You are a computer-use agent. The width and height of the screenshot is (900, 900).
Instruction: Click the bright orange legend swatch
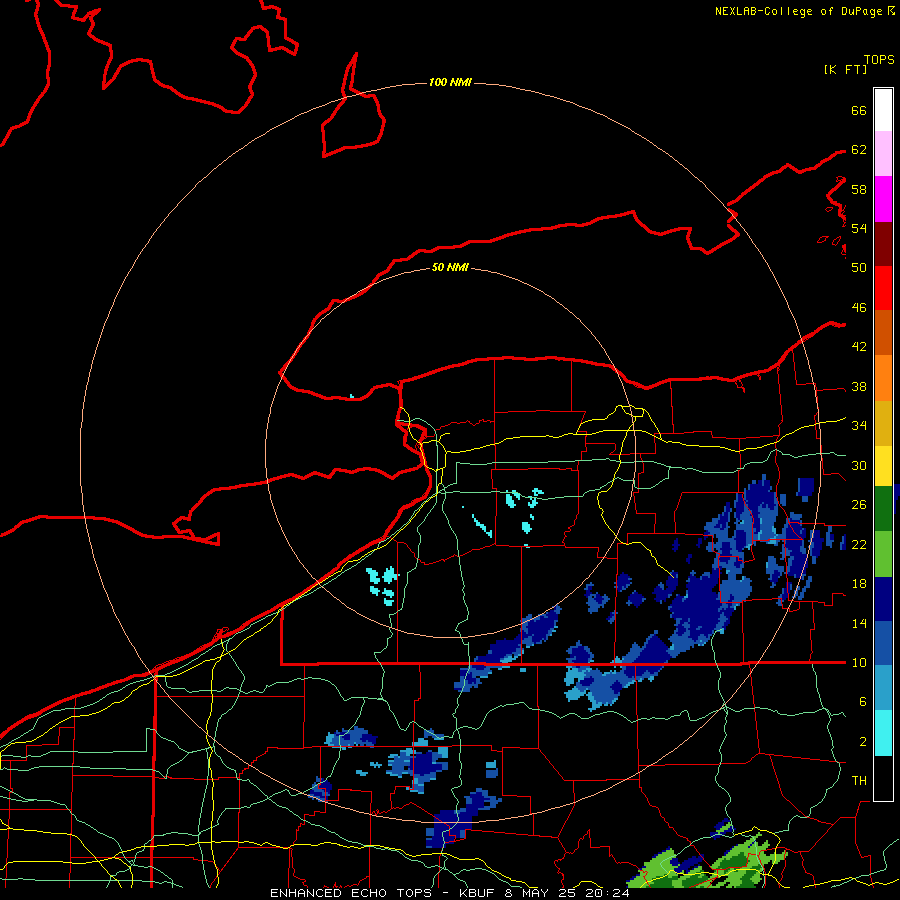pyautogui.click(x=883, y=378)
